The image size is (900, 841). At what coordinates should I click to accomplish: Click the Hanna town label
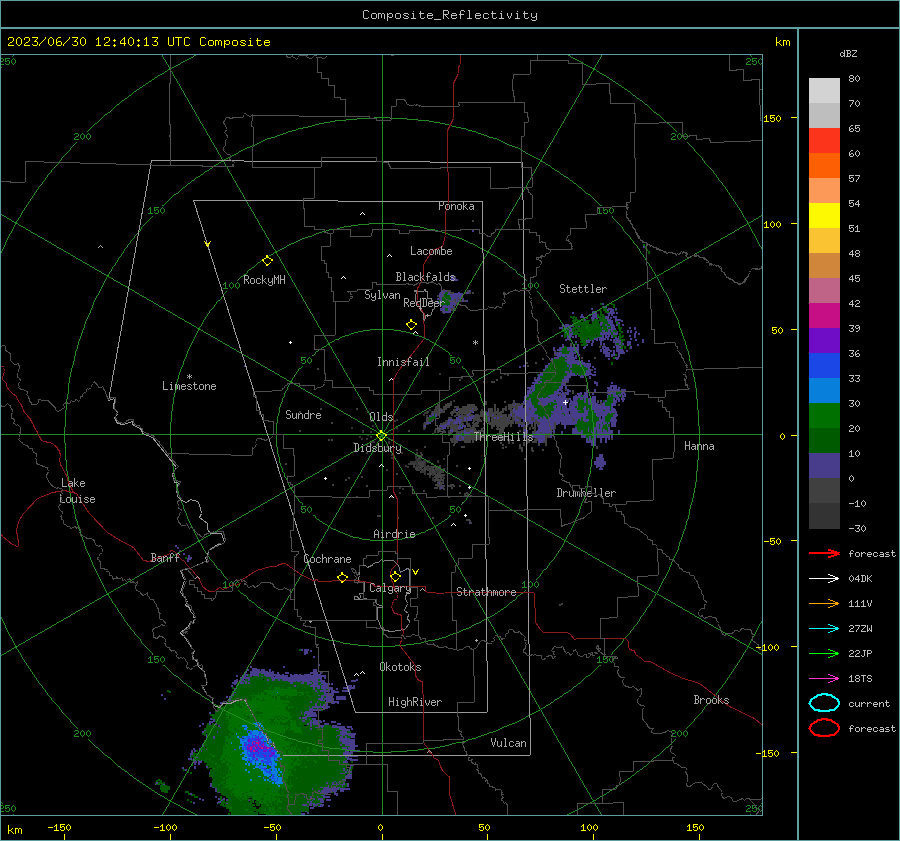click(x=699, y=446)
